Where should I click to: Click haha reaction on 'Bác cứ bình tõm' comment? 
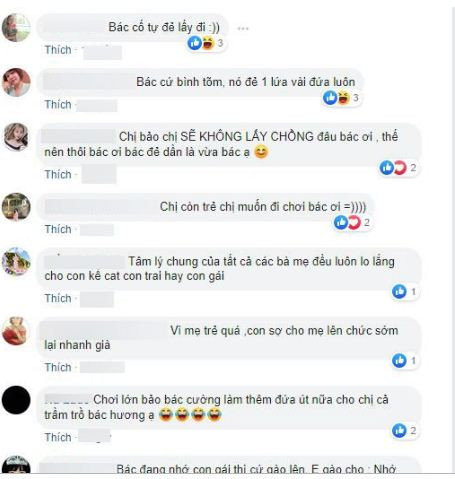click(343, 98)
